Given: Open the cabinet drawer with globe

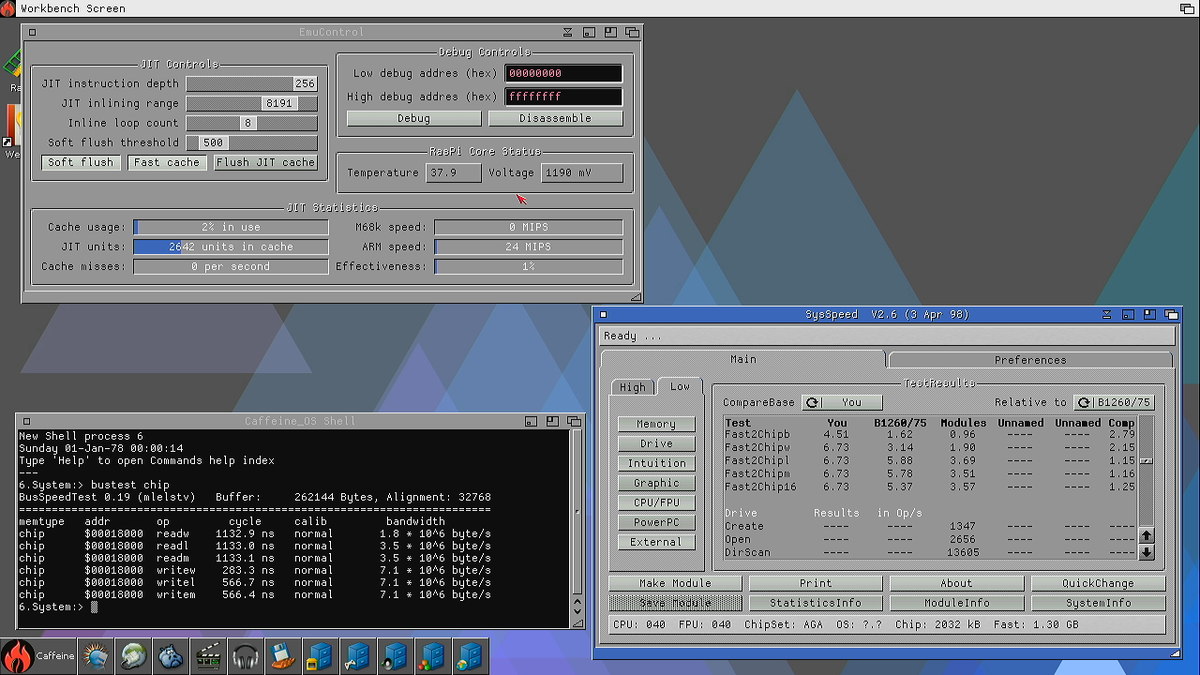Looking at the screenshot, I should (x=468, y=656).
